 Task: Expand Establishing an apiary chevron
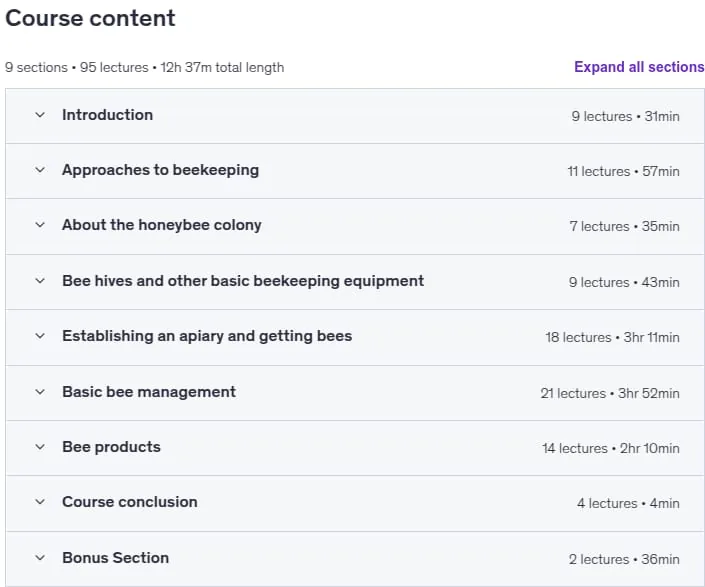click(40, 336)
